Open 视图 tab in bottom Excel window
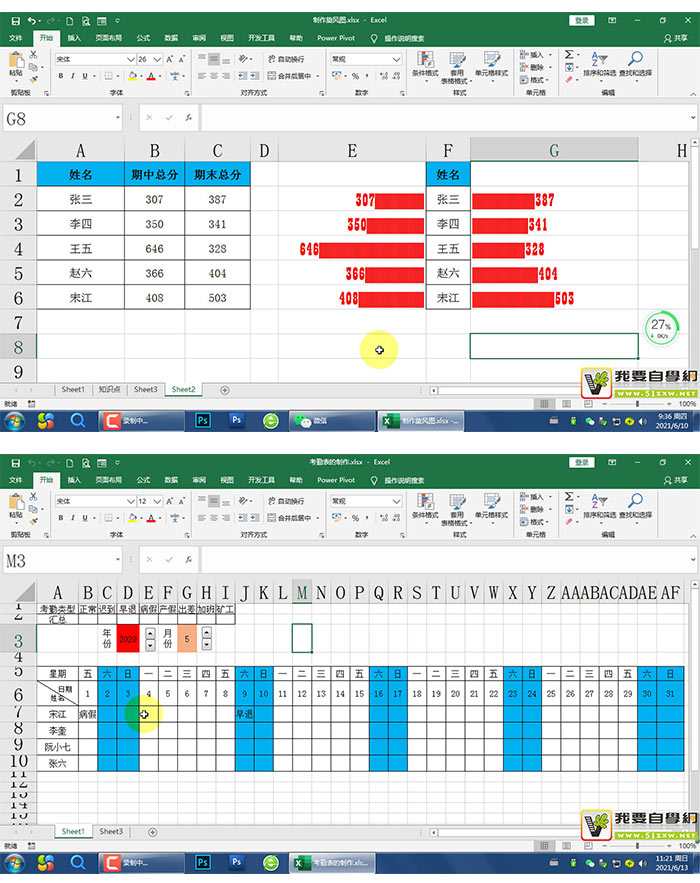The image size is (700, 883). click(227, 480)
